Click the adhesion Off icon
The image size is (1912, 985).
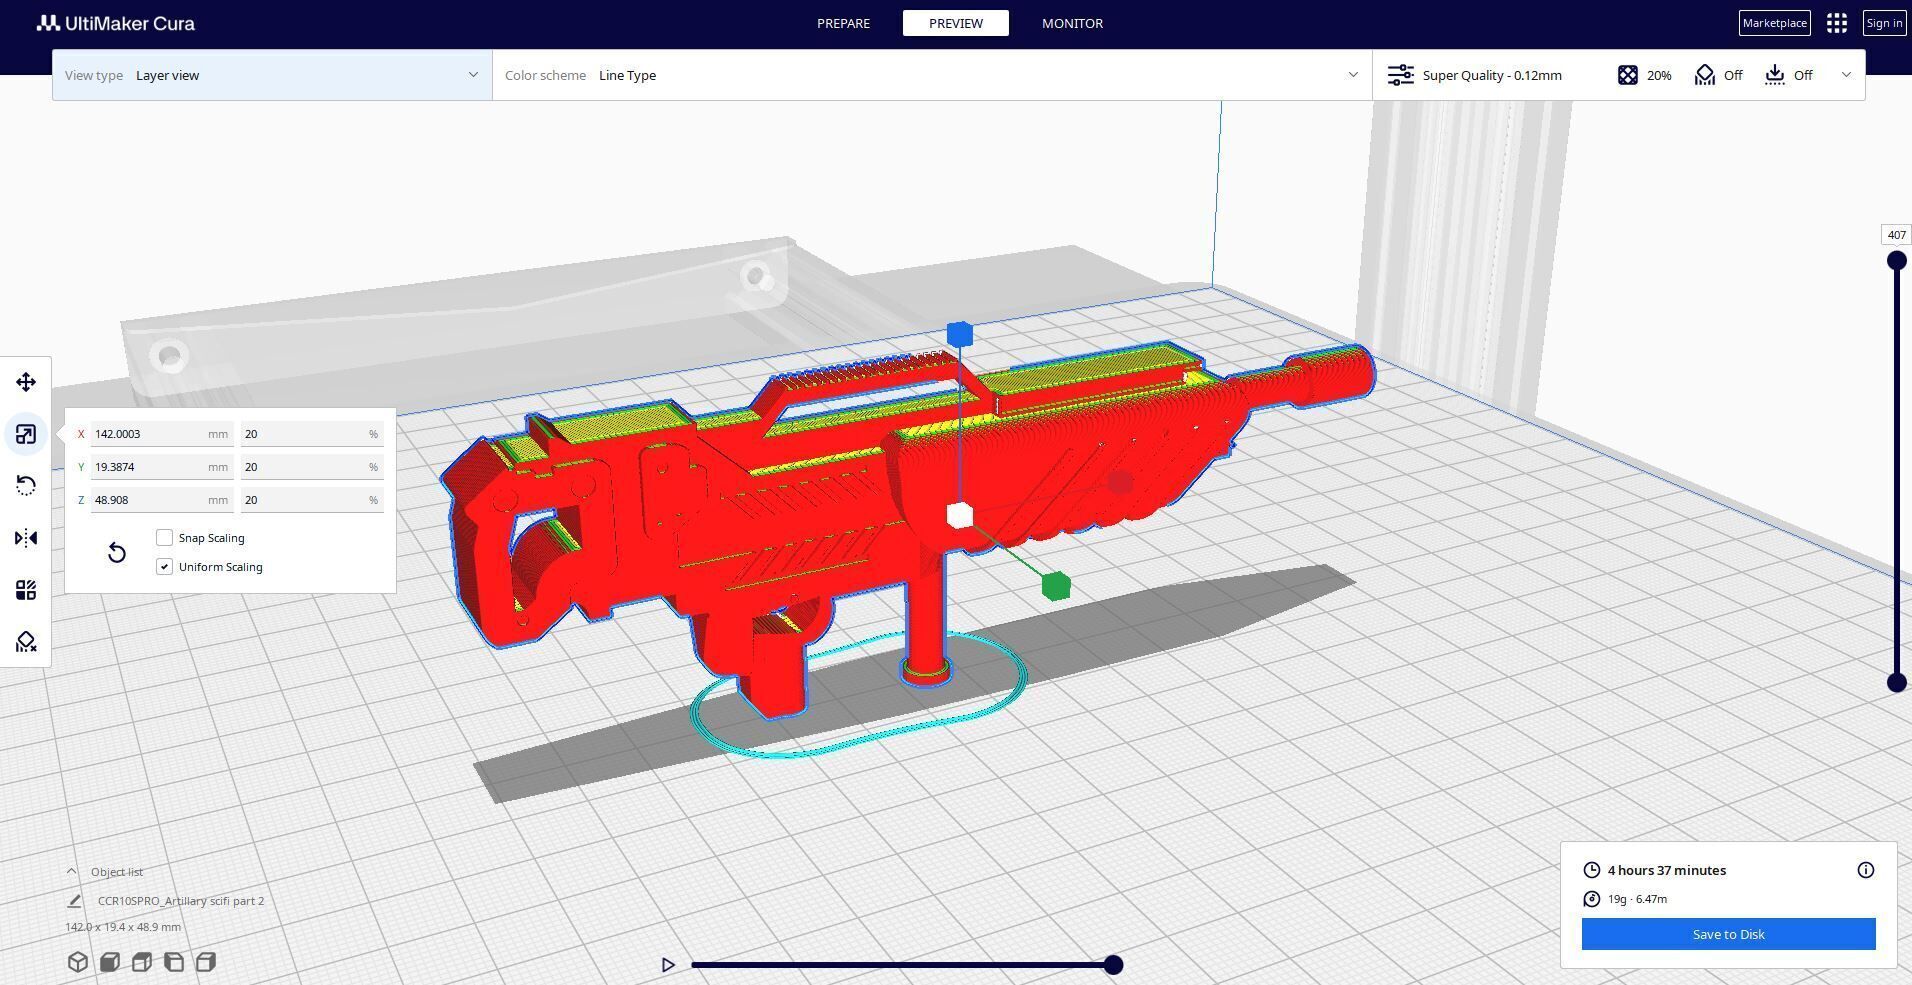pyautogui.click(x=1775, y=75)
